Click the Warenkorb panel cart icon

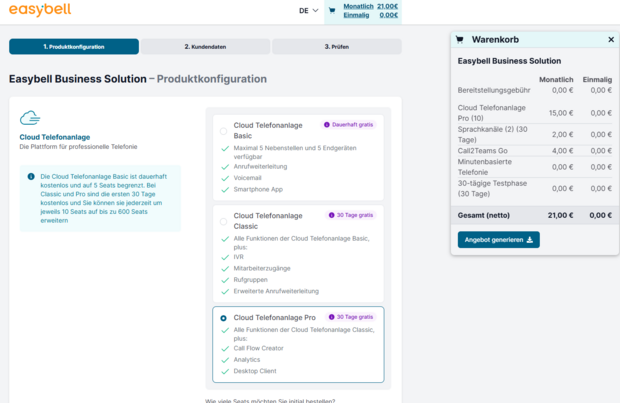tap(459, 40)
